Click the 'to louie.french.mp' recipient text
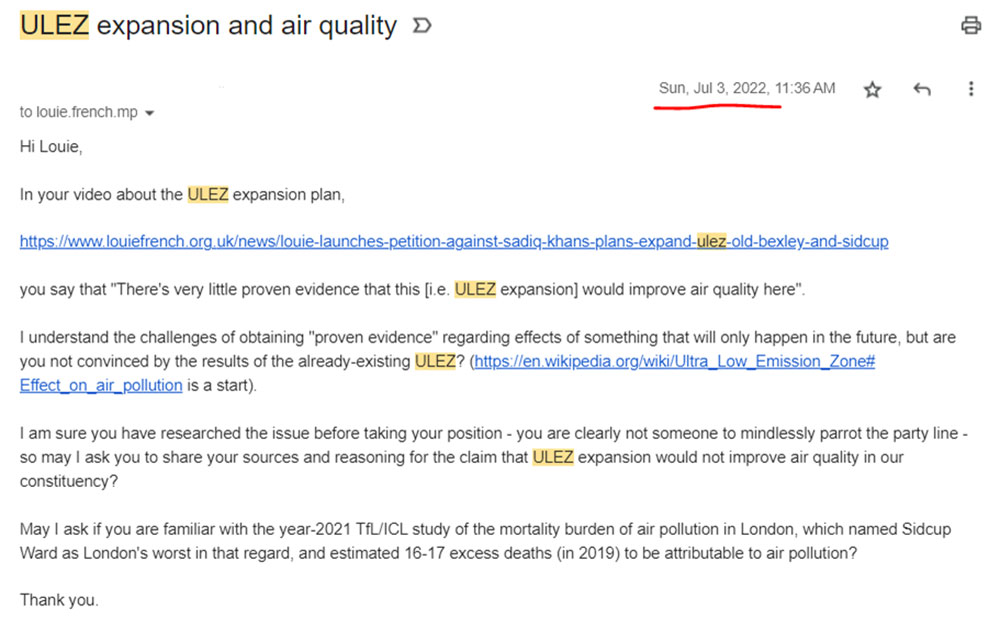This screenshot has height=620, width=1000. click(x=79, y=113)
